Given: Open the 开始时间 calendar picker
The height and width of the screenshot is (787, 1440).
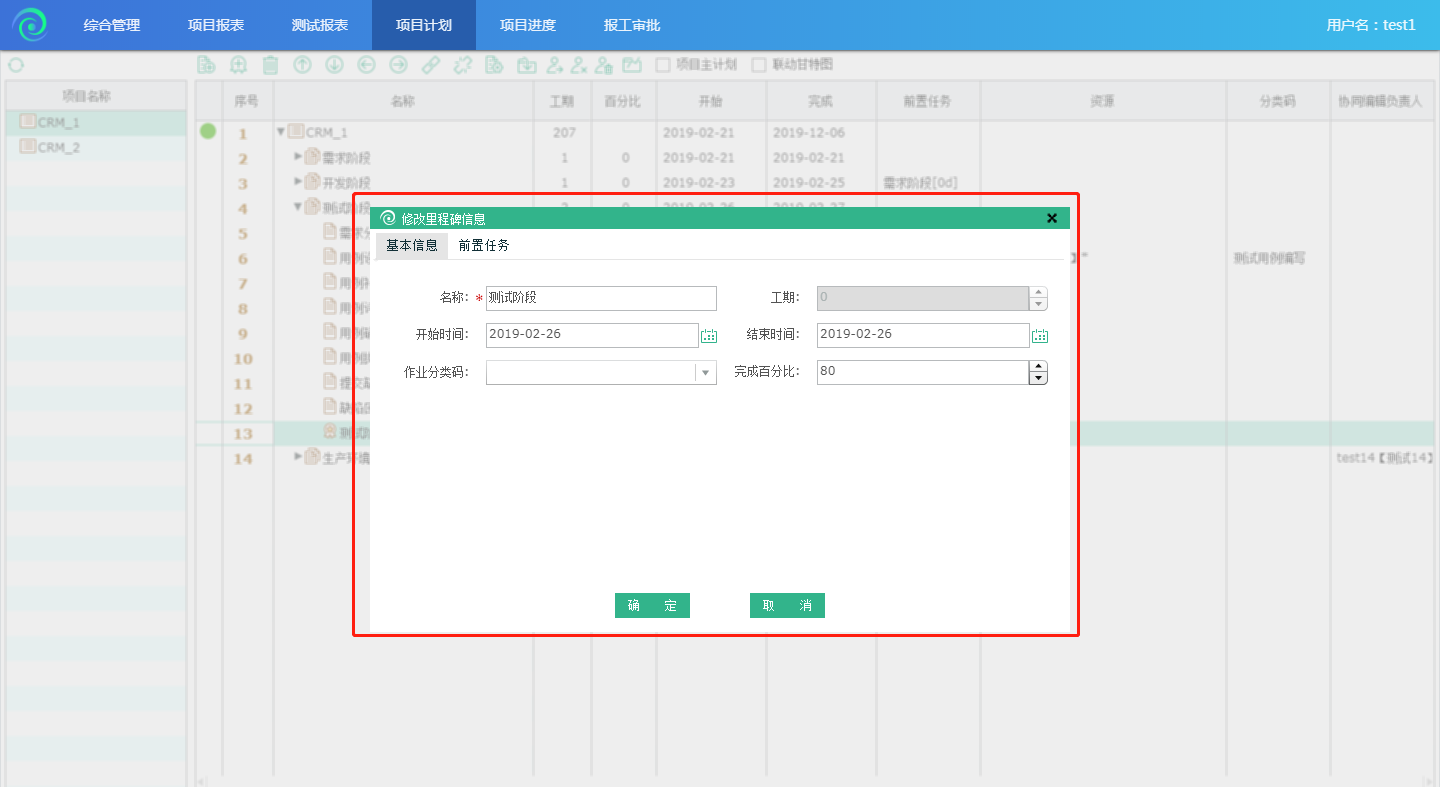Looking at the screenshot, I should tap(709, 336).
